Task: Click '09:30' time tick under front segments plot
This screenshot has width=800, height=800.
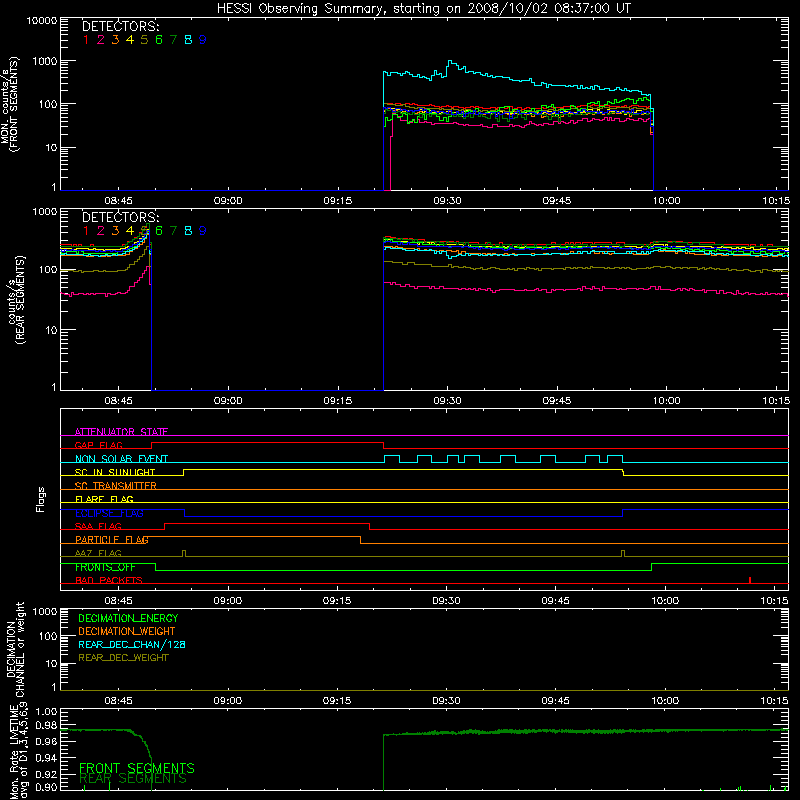Action: point(447,201)
